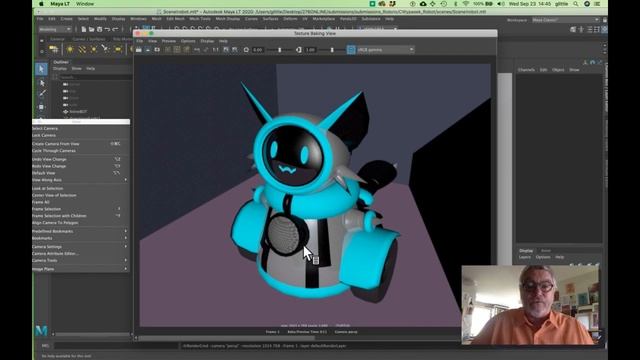Expand the Camera Tools submenu
Image resolution: width=640 pixels, height=360 pixels.
point(81,260)
